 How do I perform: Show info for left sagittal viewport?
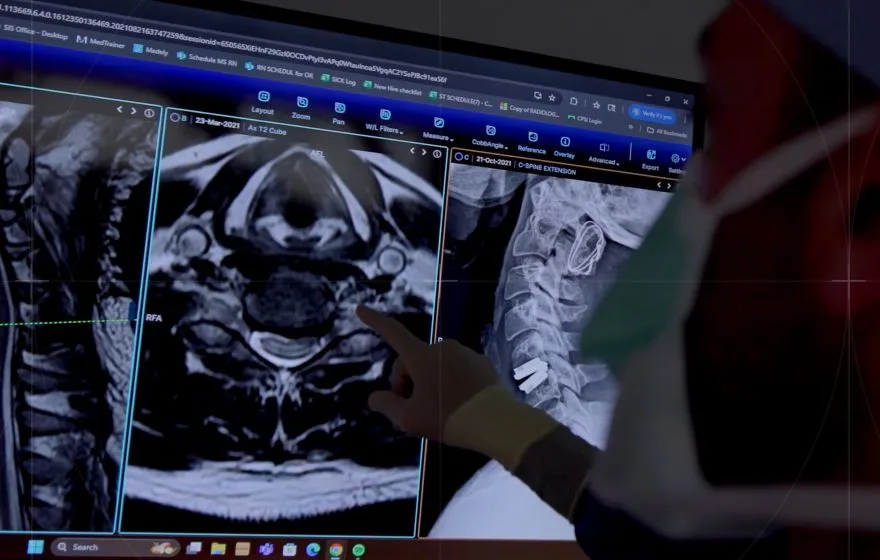coord(149,113)
